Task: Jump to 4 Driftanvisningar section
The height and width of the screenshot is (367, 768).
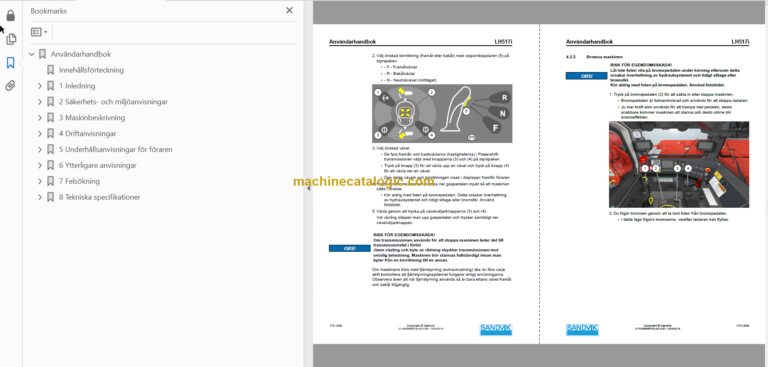Action: coord(88,133)
